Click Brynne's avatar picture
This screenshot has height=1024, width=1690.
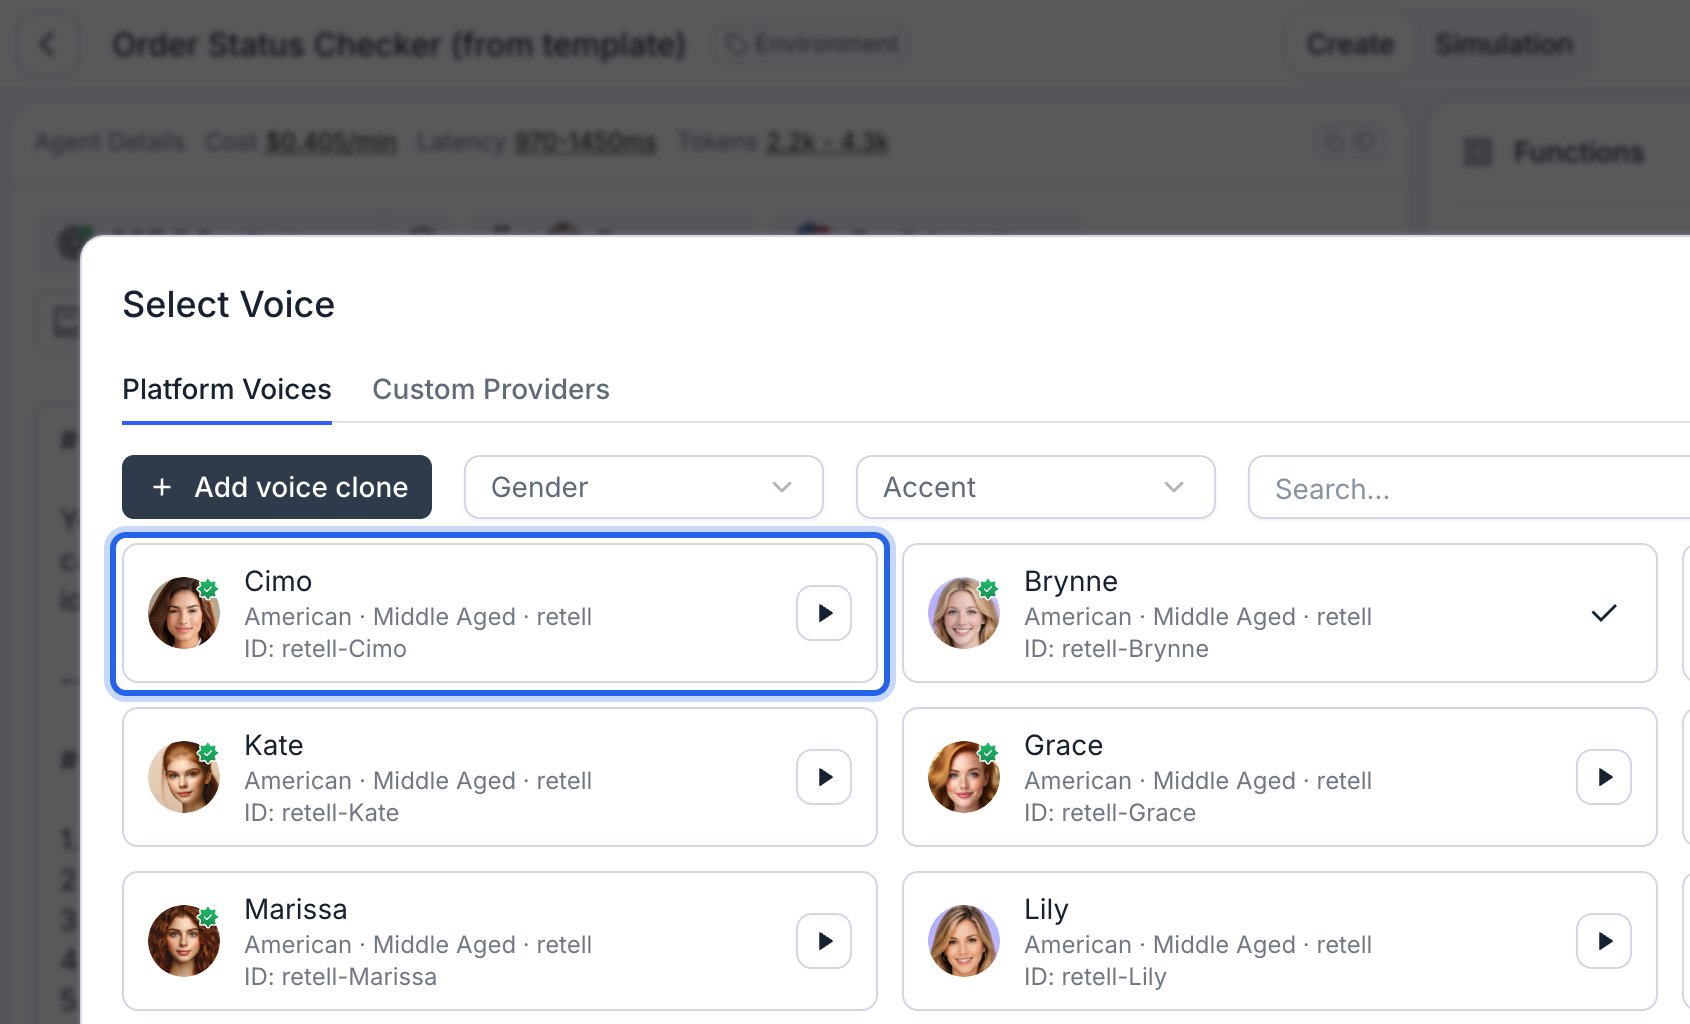pyautogui.click(x=964, y=613)
